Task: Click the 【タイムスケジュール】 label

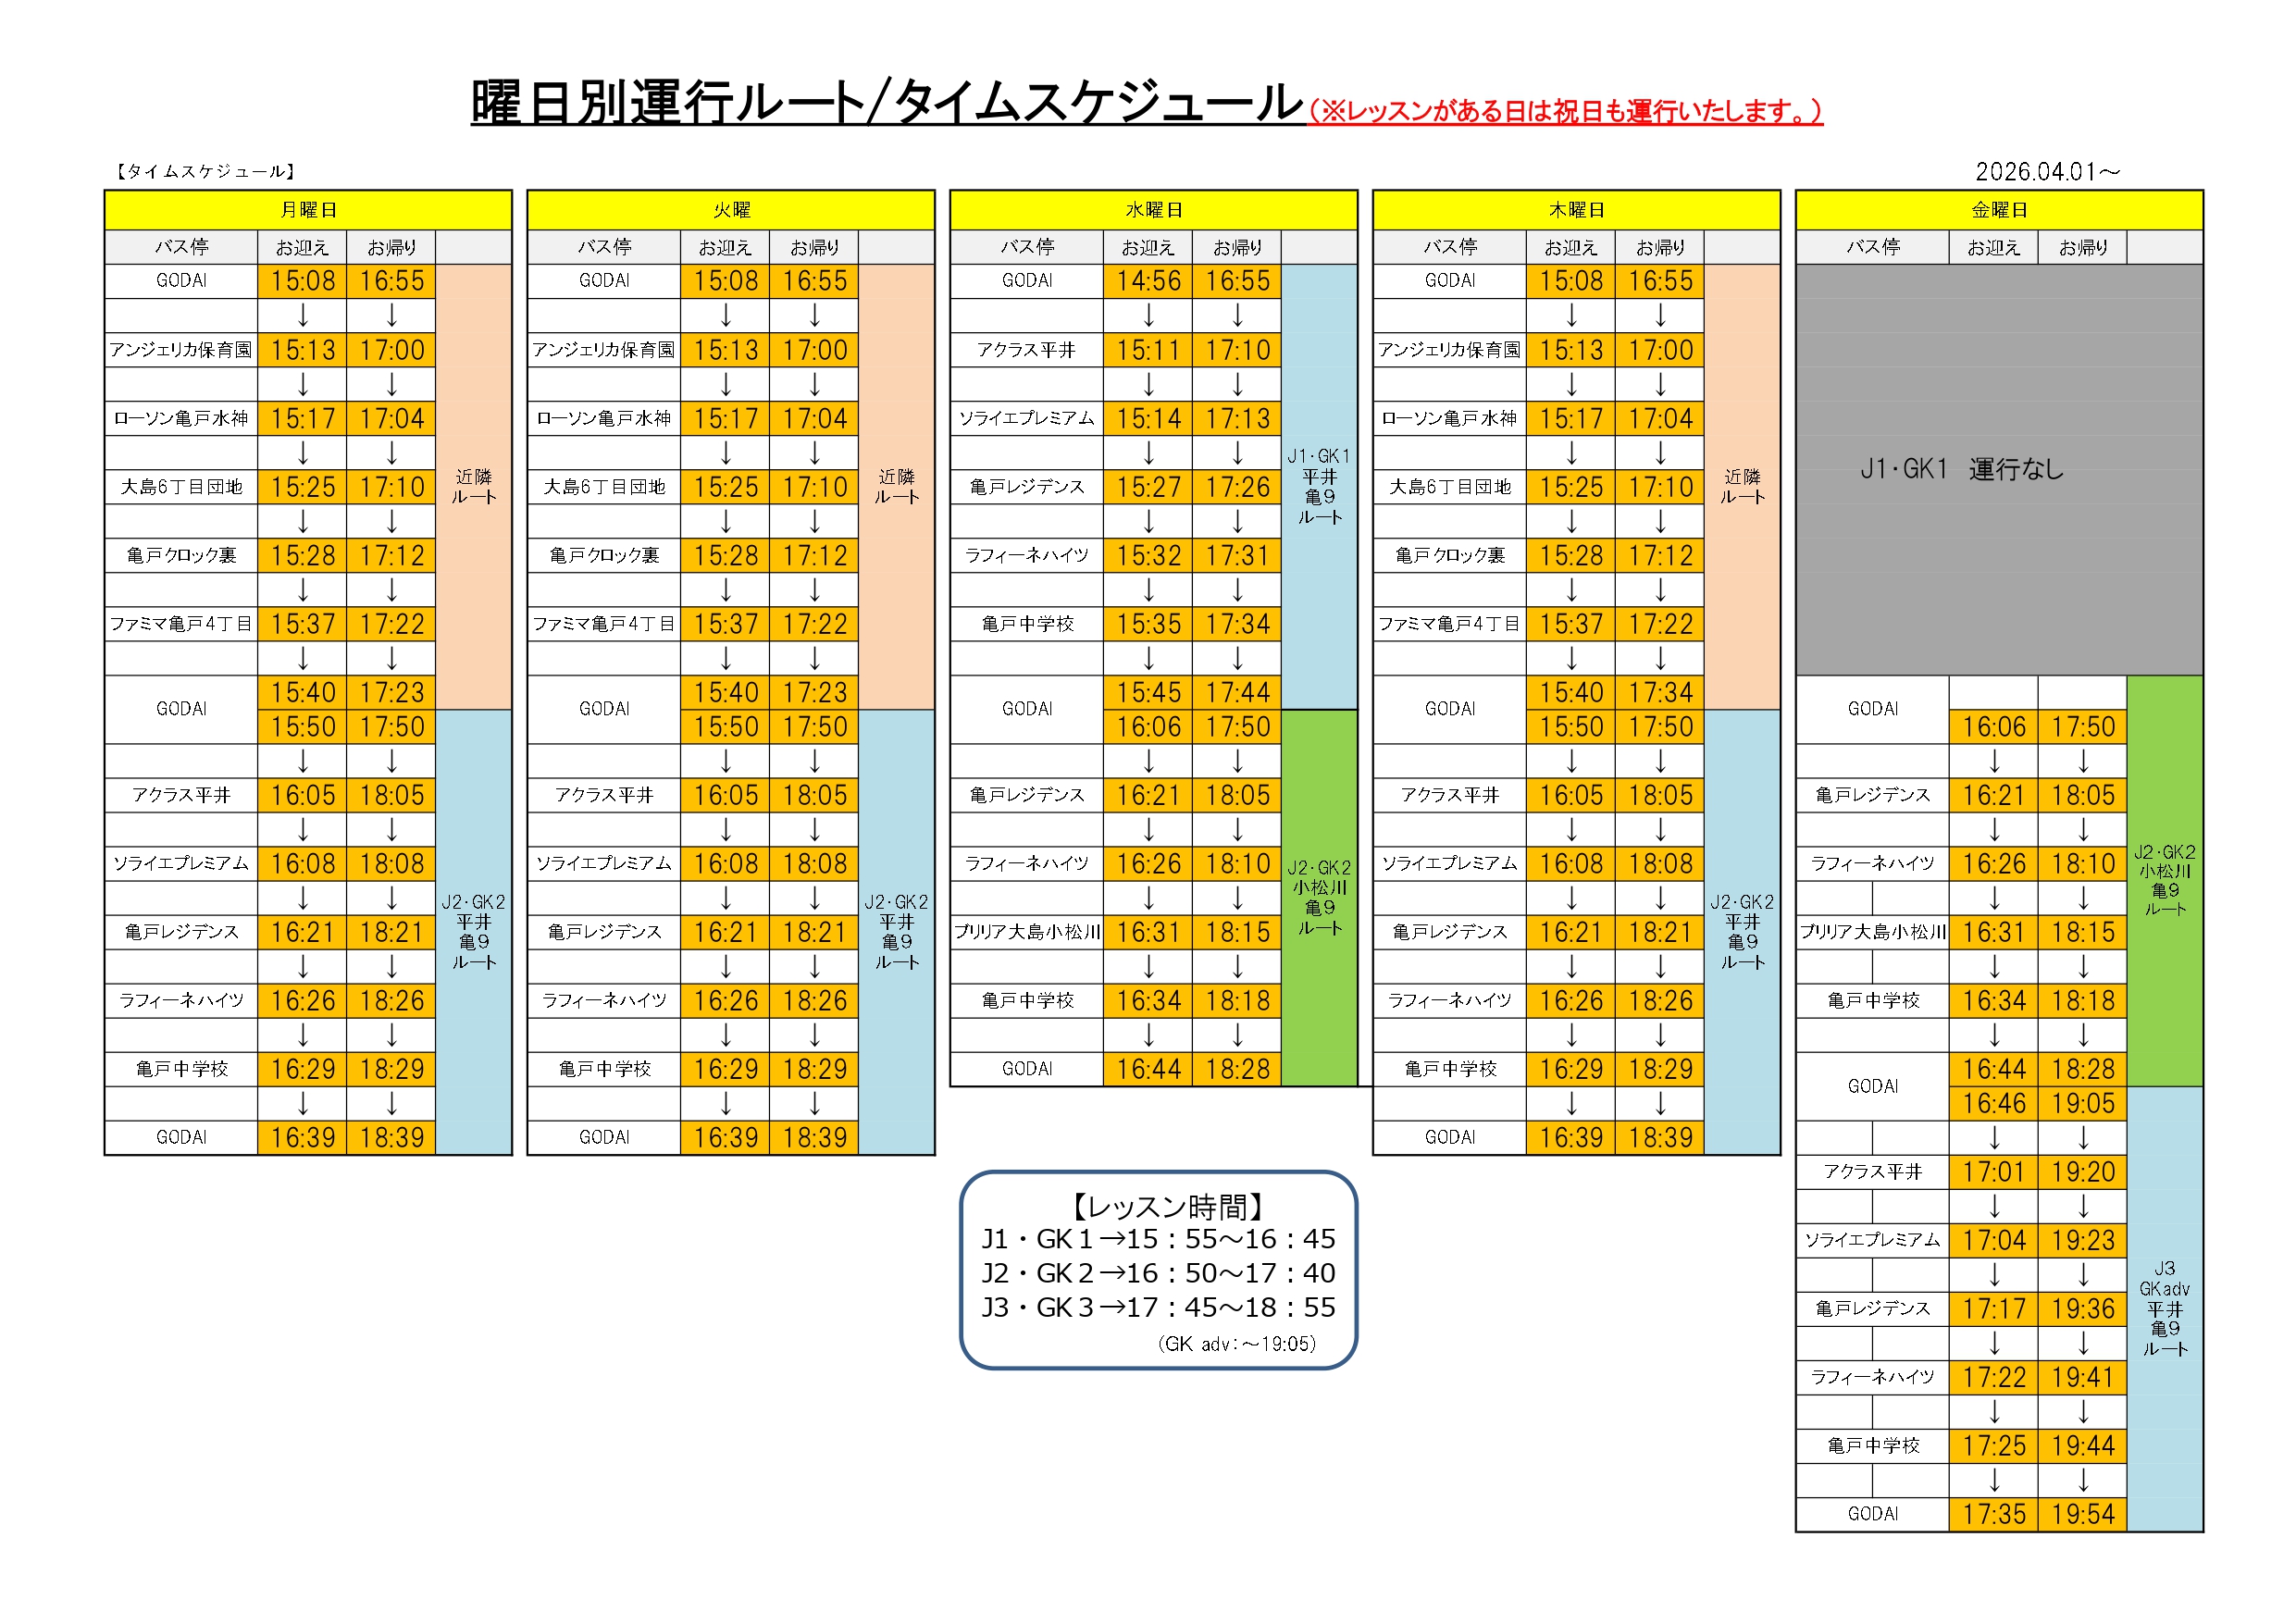Action: tap(206, 172)
